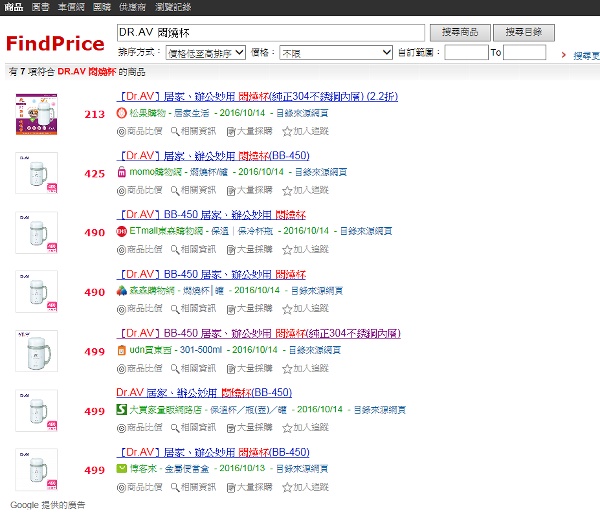Click the 301-500ml category in udn row
Image resolution: width=600 pixels, height=513 pixels.
(x=201, y=350)
